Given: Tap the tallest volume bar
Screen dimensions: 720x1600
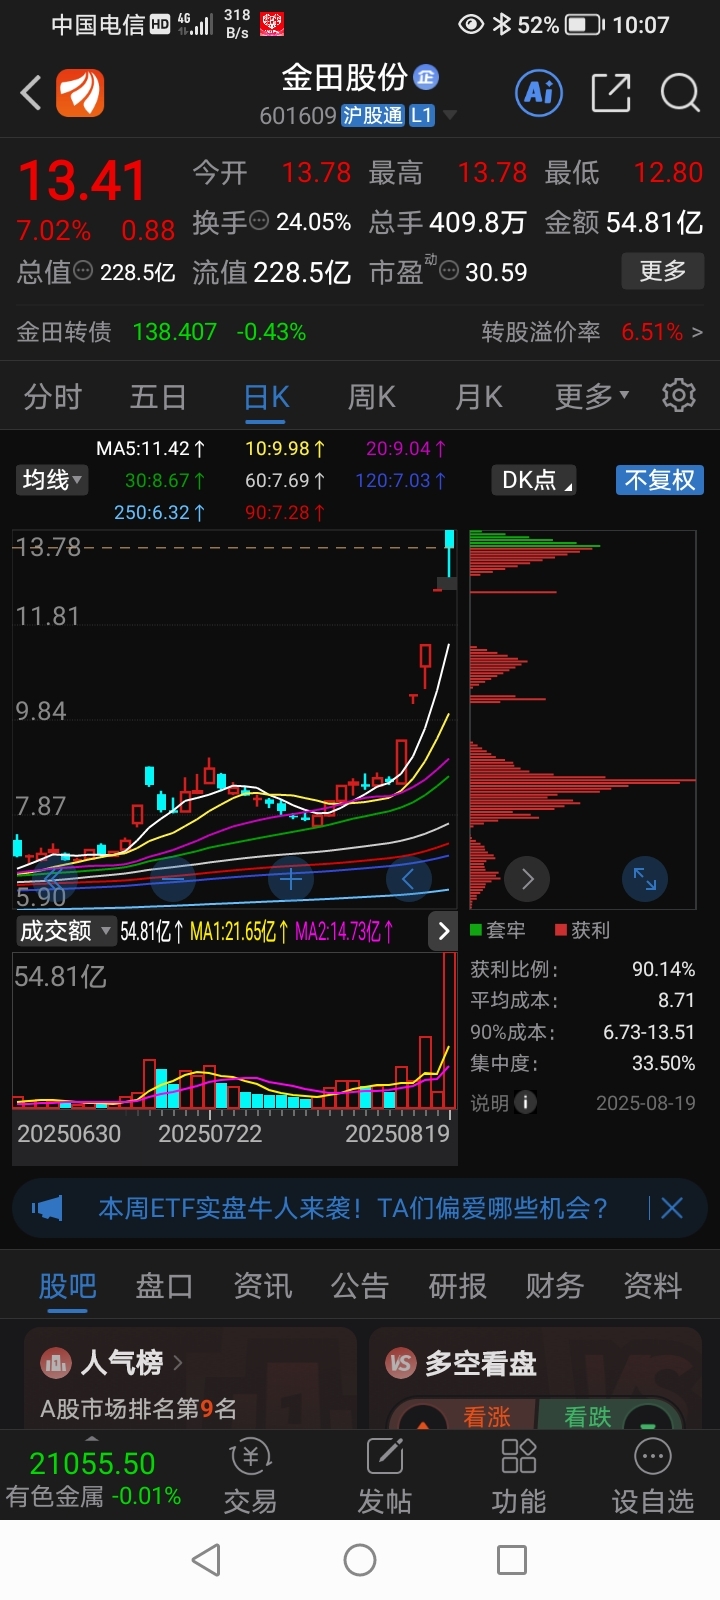Looking at the screenshot, I should [x=449, y=1031].
